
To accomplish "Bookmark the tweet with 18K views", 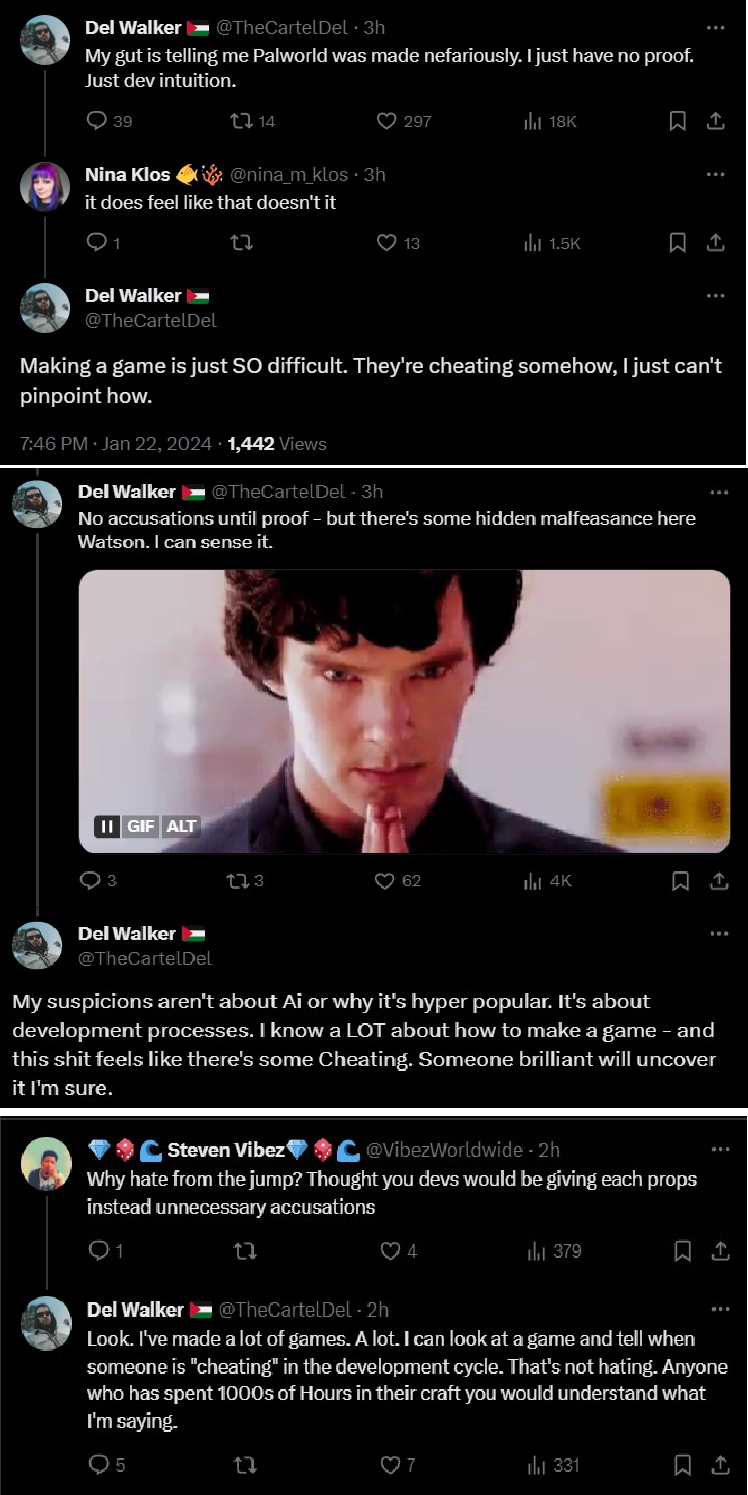I will click(x=677, y=121).
